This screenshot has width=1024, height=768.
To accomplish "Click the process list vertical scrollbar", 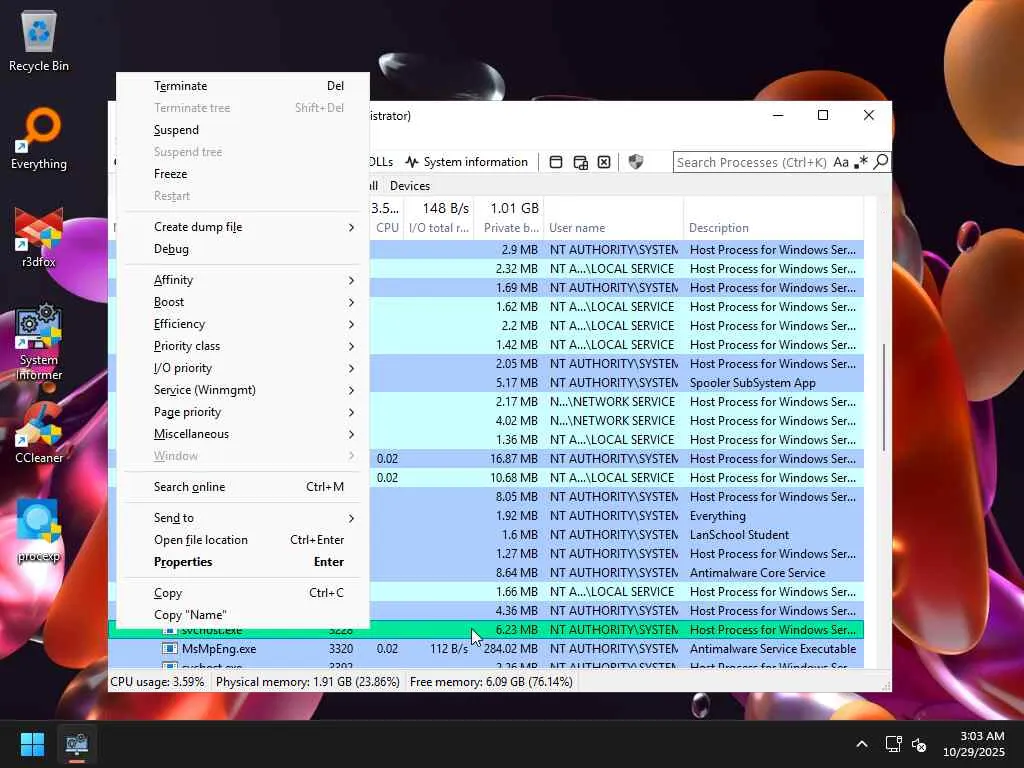I will (x=884, y=397).
